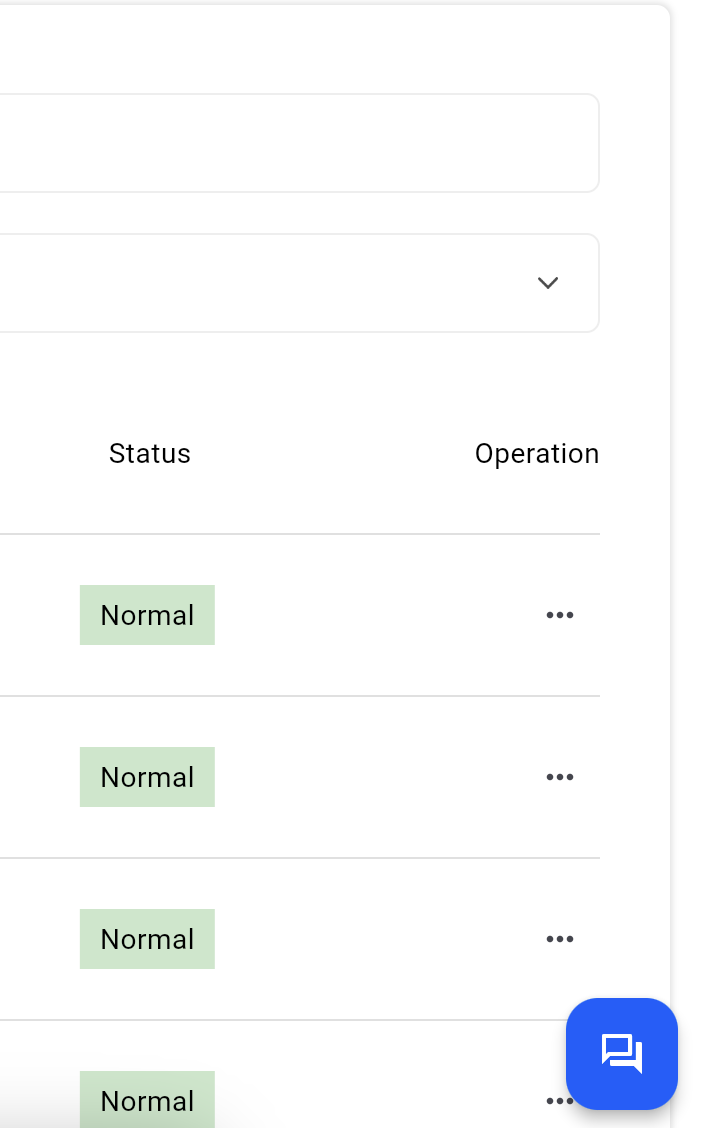708x1128 pixels.
Task: Open the blue chat support widget
Action: [x=622, y=1054]
